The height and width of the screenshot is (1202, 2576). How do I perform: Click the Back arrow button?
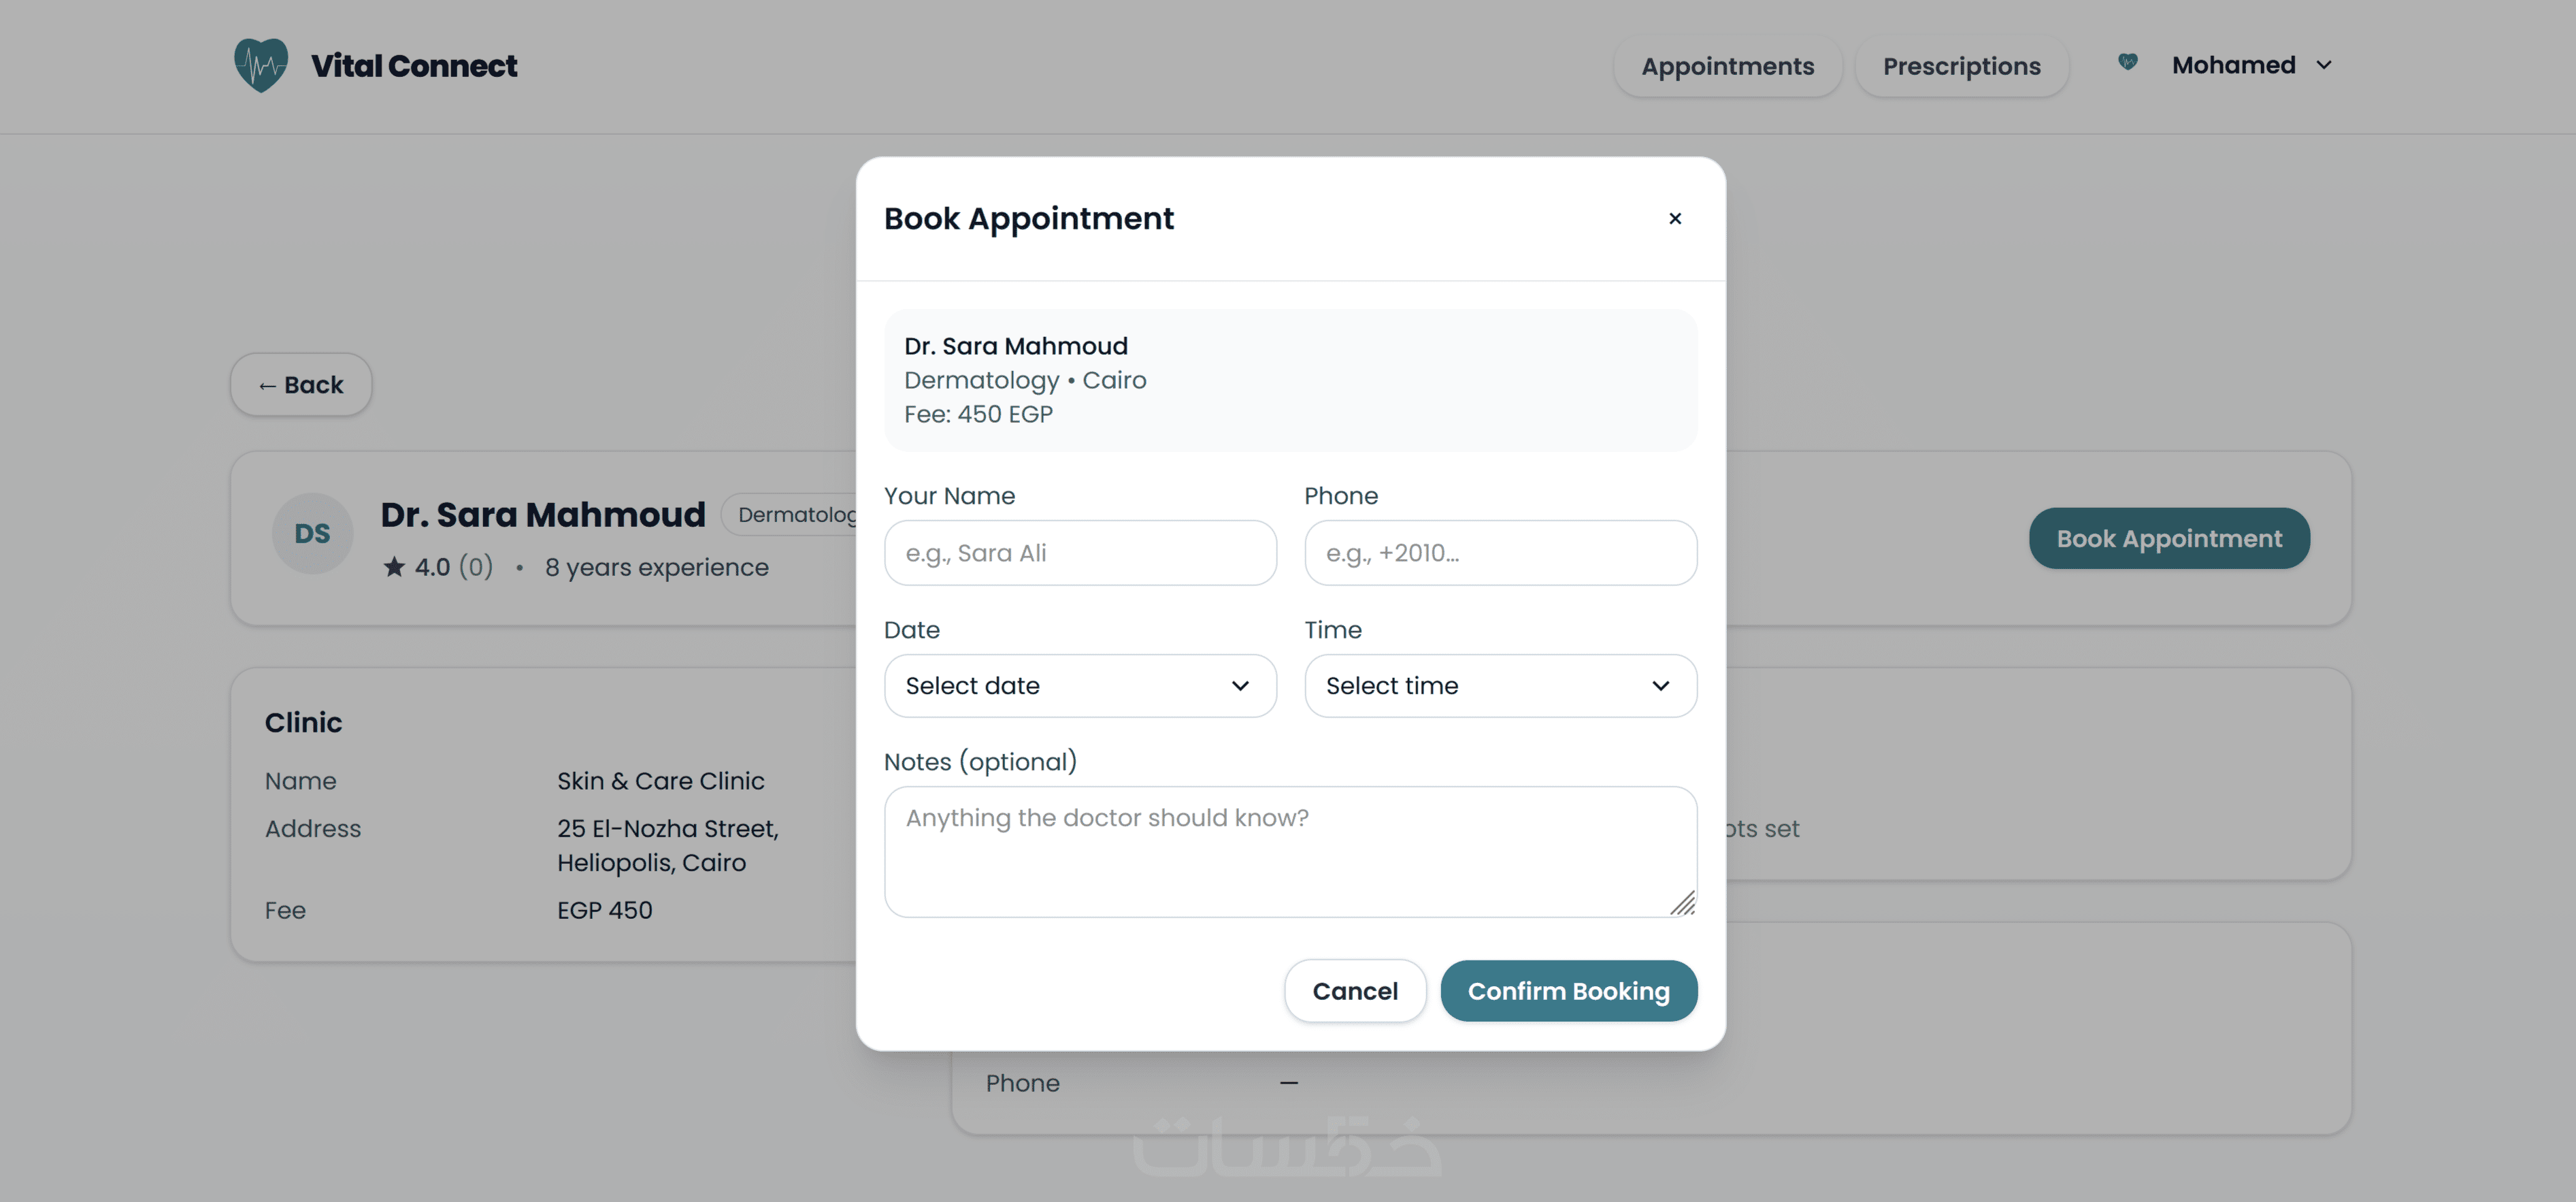[301, 385]
